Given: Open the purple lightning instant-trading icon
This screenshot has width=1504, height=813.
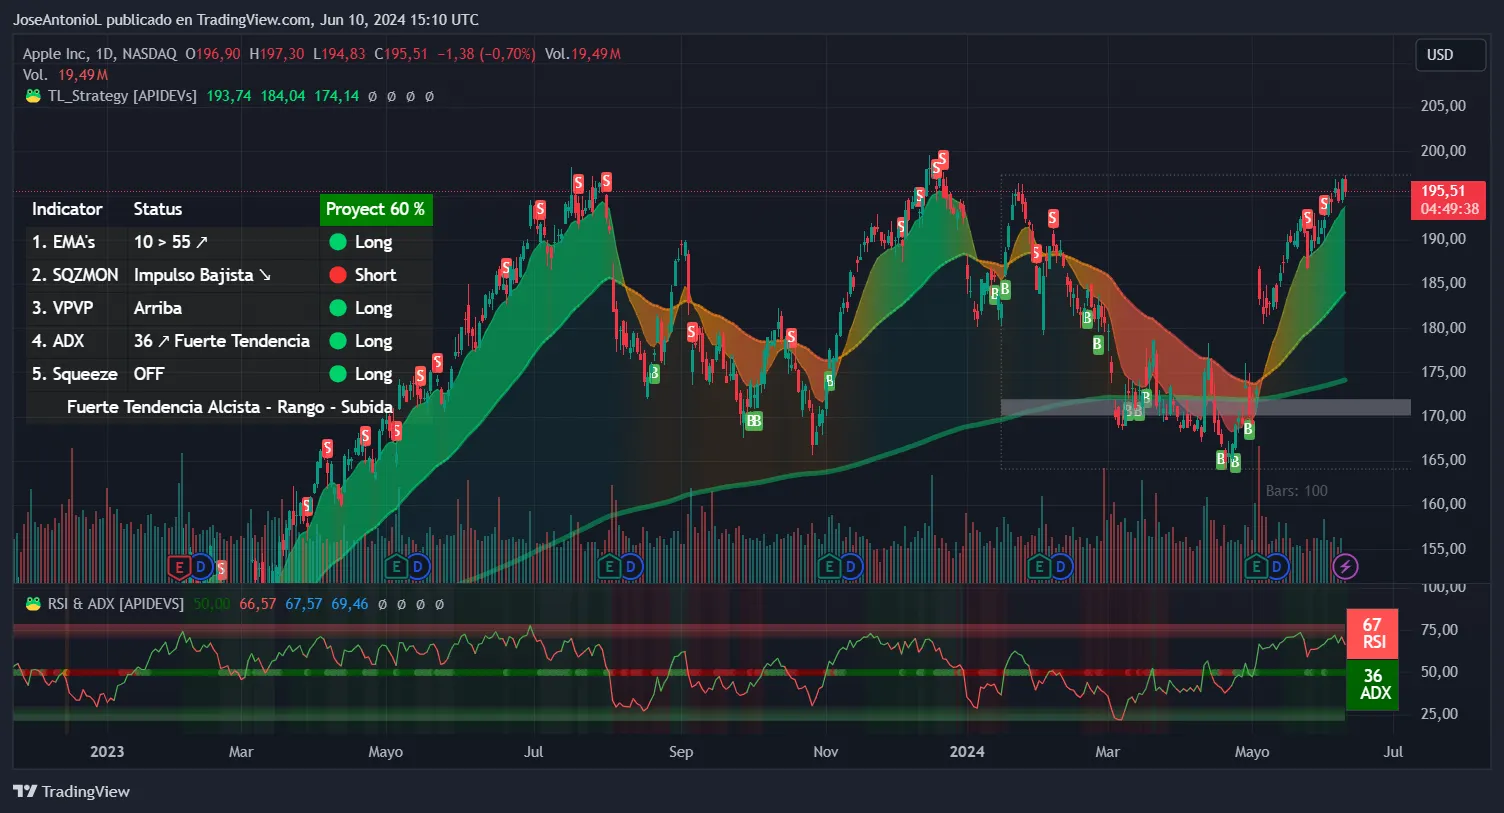Looking at the screenshot, I should click(x=1347, y=566).
